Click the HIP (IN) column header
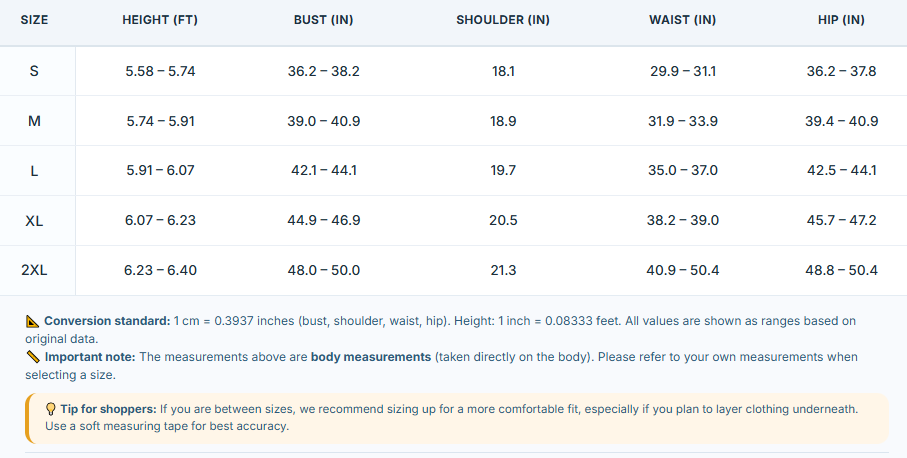 [x=841, y=20]
